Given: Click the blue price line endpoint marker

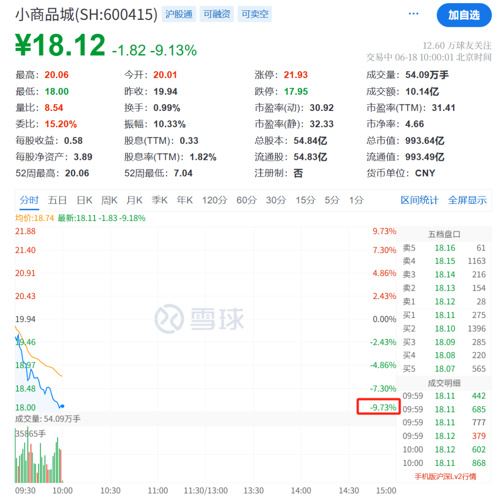Looking at the screenshot, I should coord(62,406).
